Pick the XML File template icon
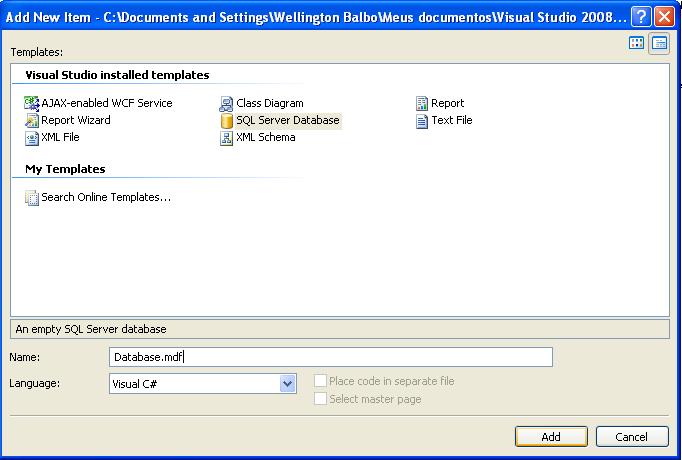Viewport: 682px width, 460px height. tap(32, 138)
